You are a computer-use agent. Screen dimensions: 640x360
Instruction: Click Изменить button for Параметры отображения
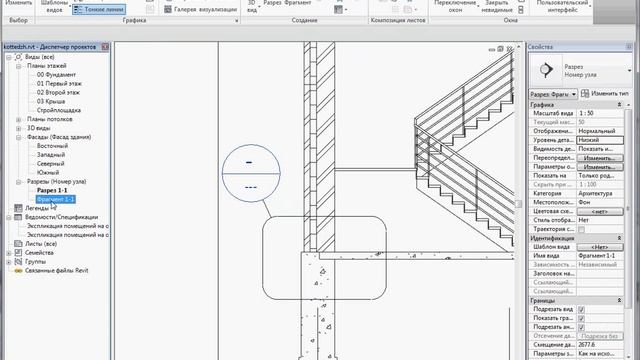click(600, 167)
